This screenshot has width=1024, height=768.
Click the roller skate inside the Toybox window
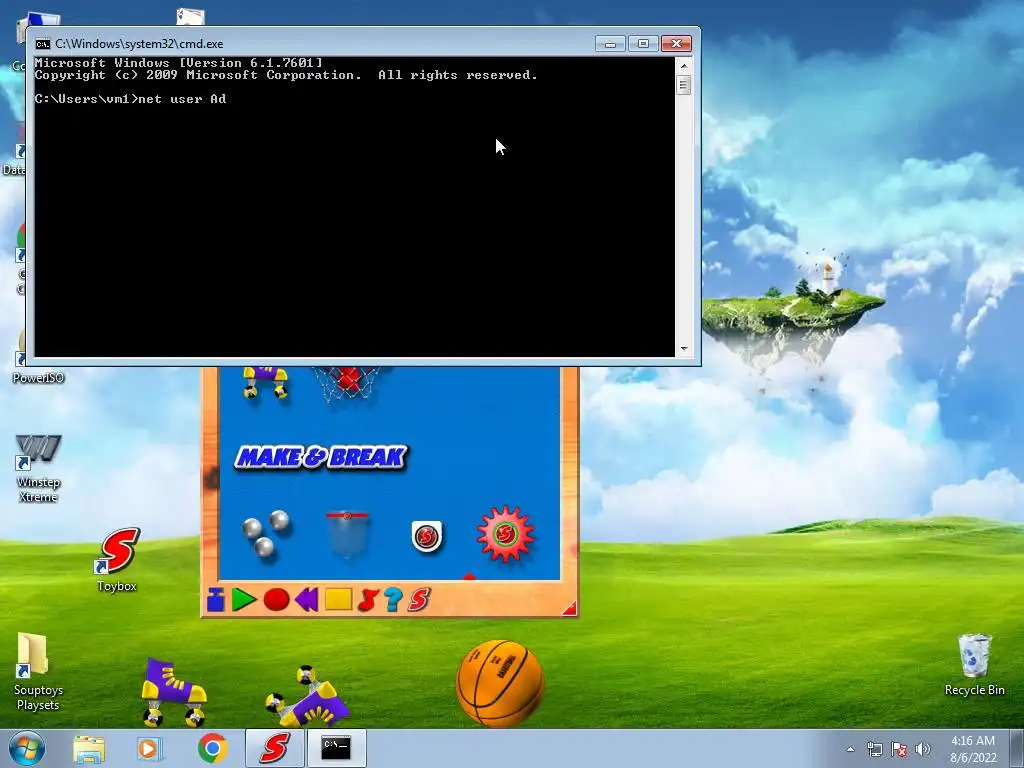click(266, 382)
